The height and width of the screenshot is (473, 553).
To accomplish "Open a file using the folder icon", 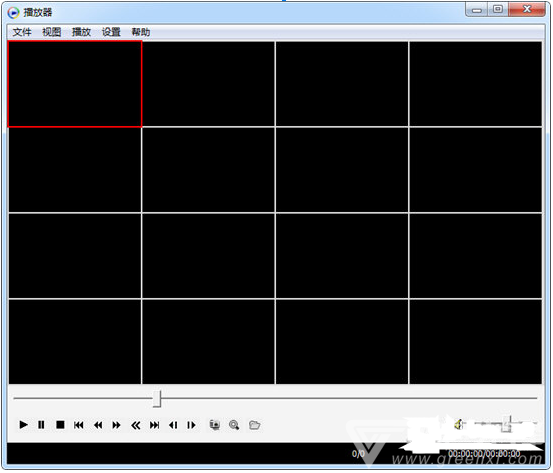I will click(254, 425).
